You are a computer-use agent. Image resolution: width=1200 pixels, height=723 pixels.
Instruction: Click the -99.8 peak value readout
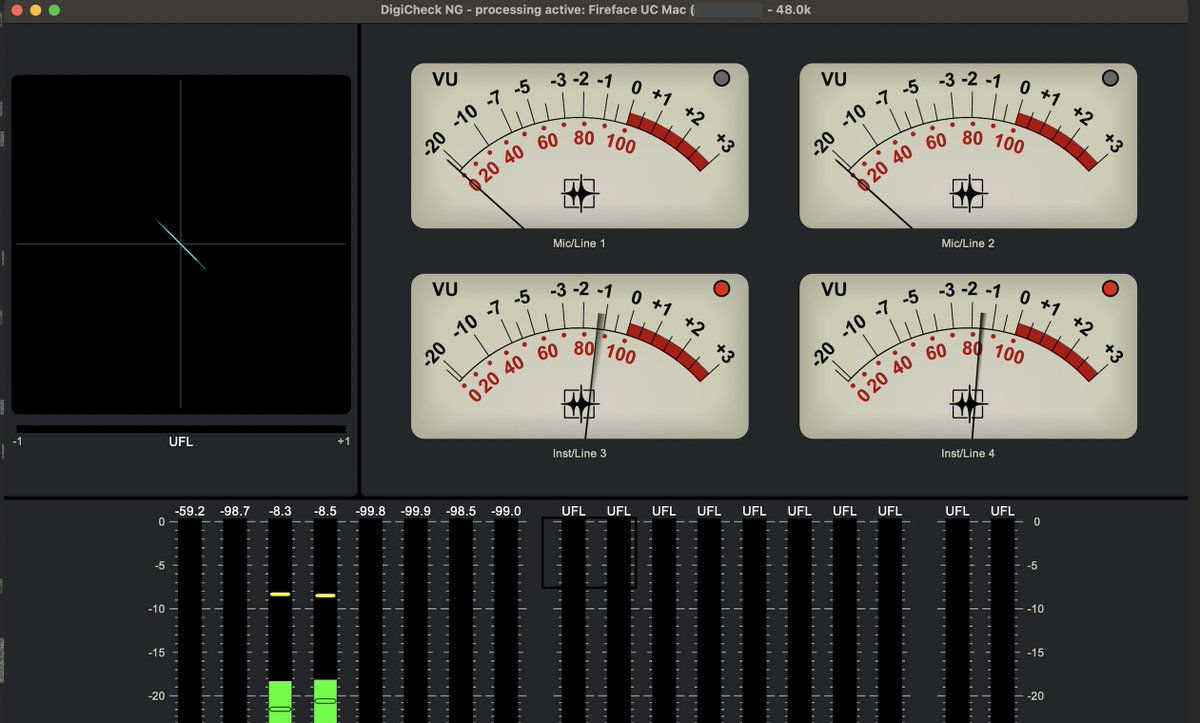pos(370,511)
